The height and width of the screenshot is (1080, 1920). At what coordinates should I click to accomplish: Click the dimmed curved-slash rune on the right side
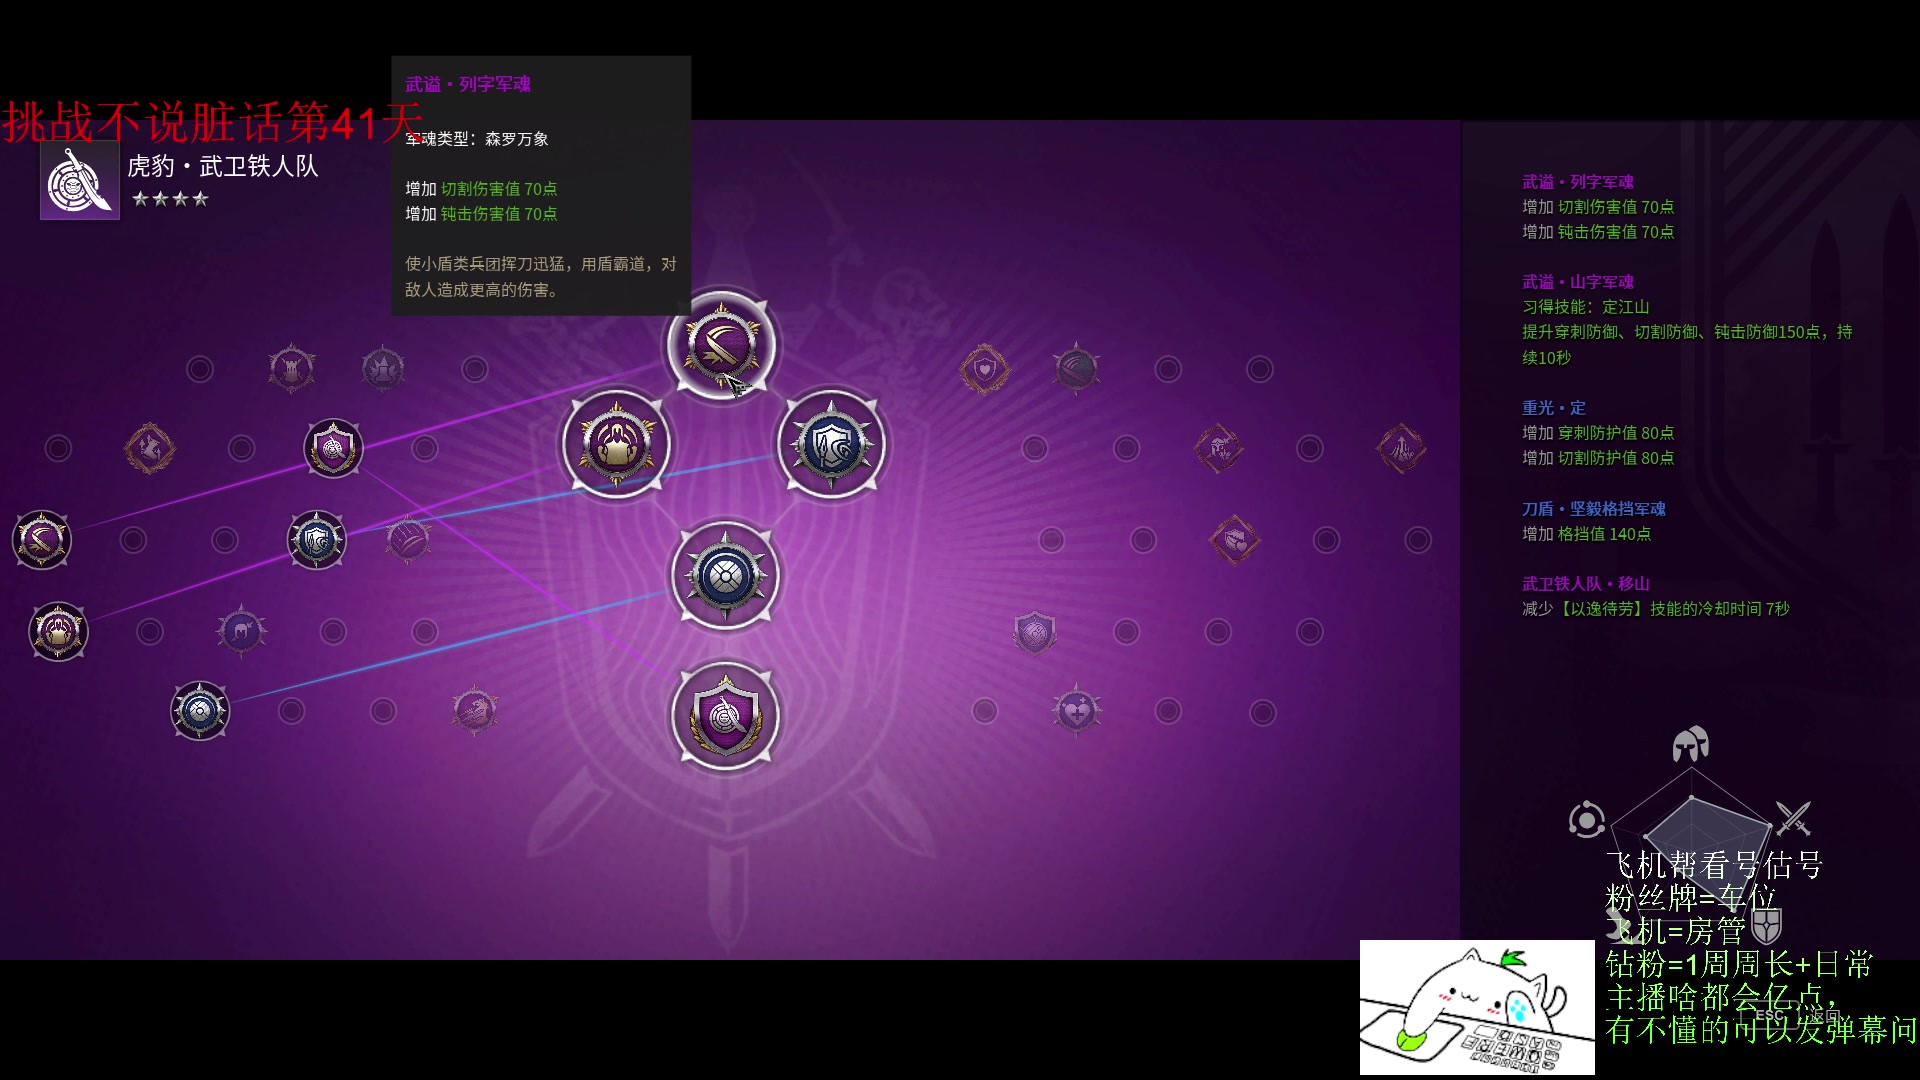[x=1076, y=369]
